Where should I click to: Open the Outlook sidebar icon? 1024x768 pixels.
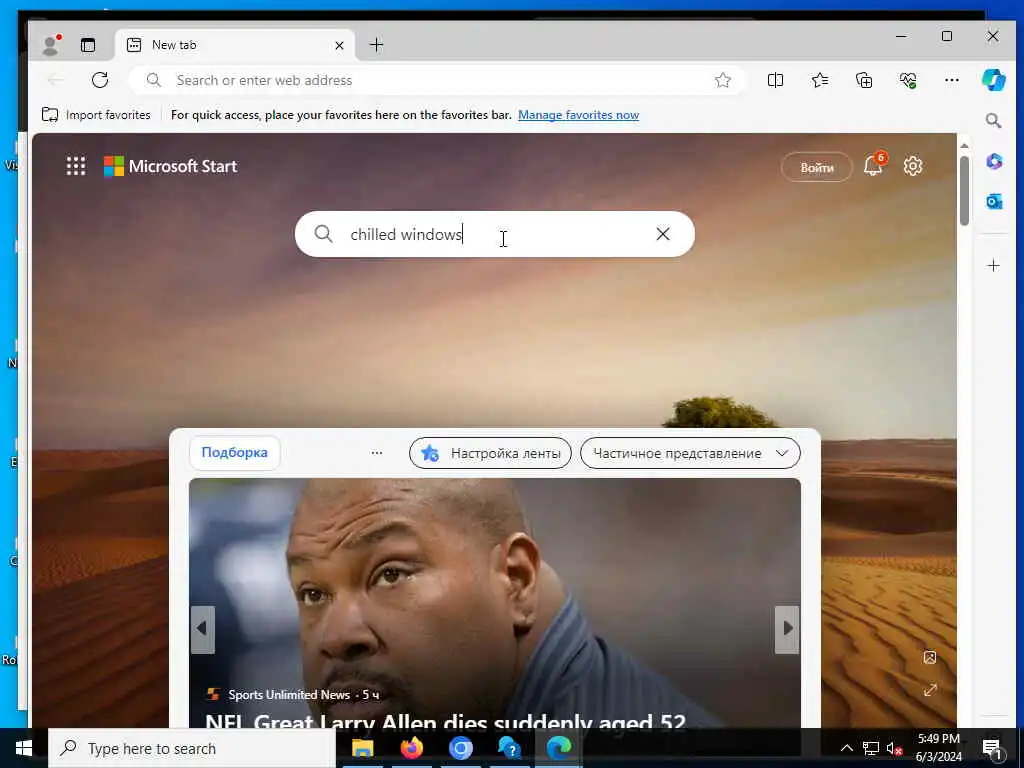coord(993,202)
